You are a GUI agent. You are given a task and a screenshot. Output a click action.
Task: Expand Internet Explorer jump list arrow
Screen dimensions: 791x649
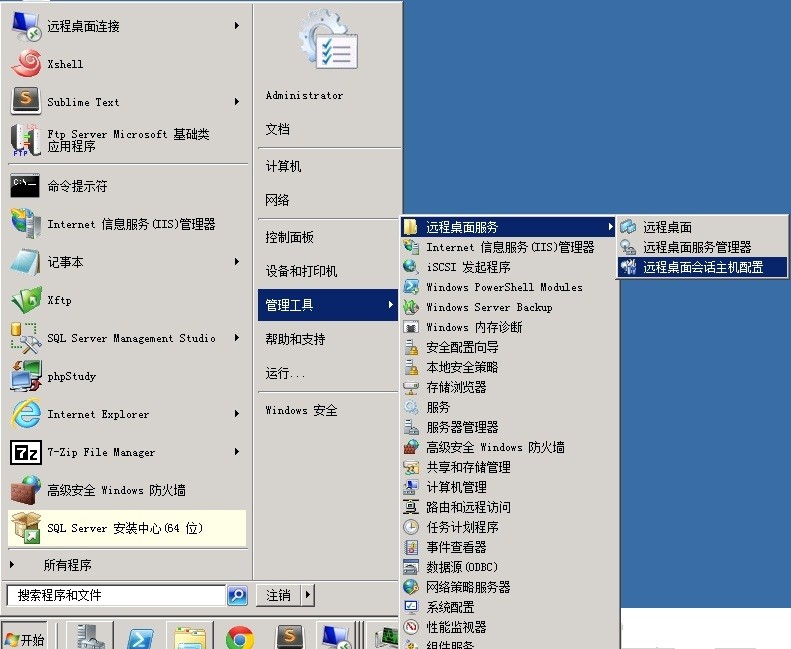click(x=237, y=414)
